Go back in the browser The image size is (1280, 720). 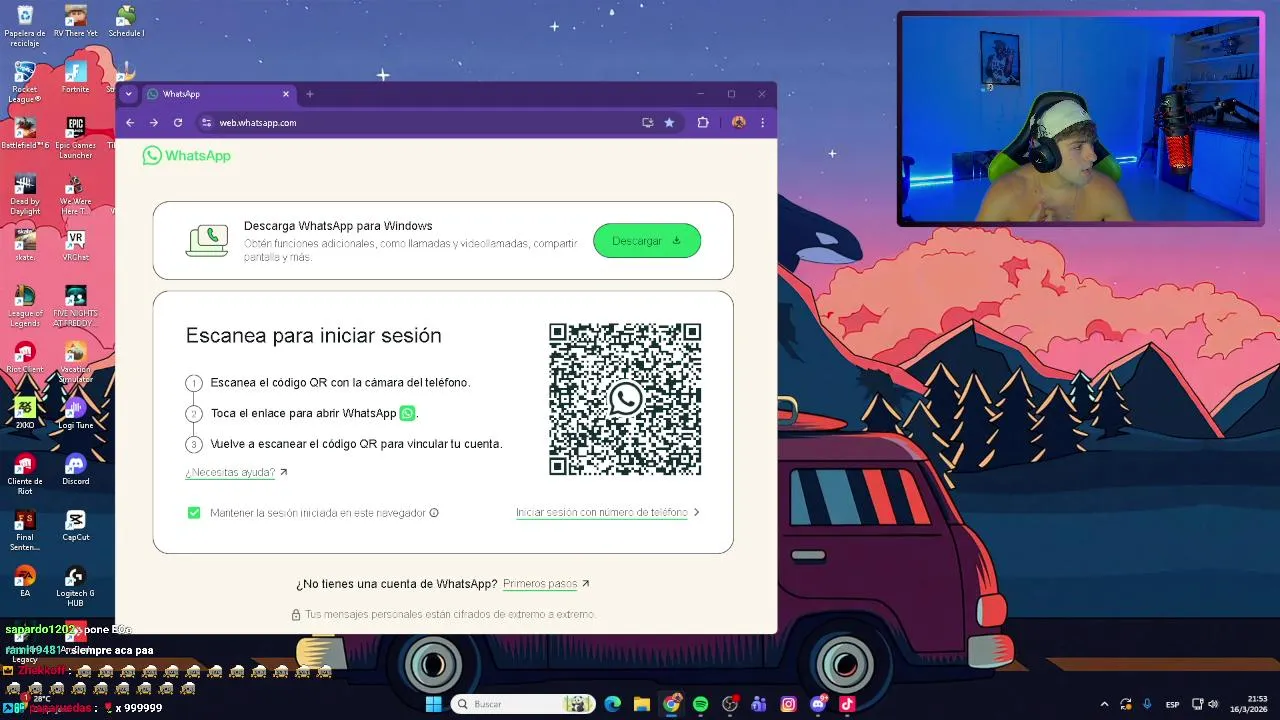click(x=130, y=123)
